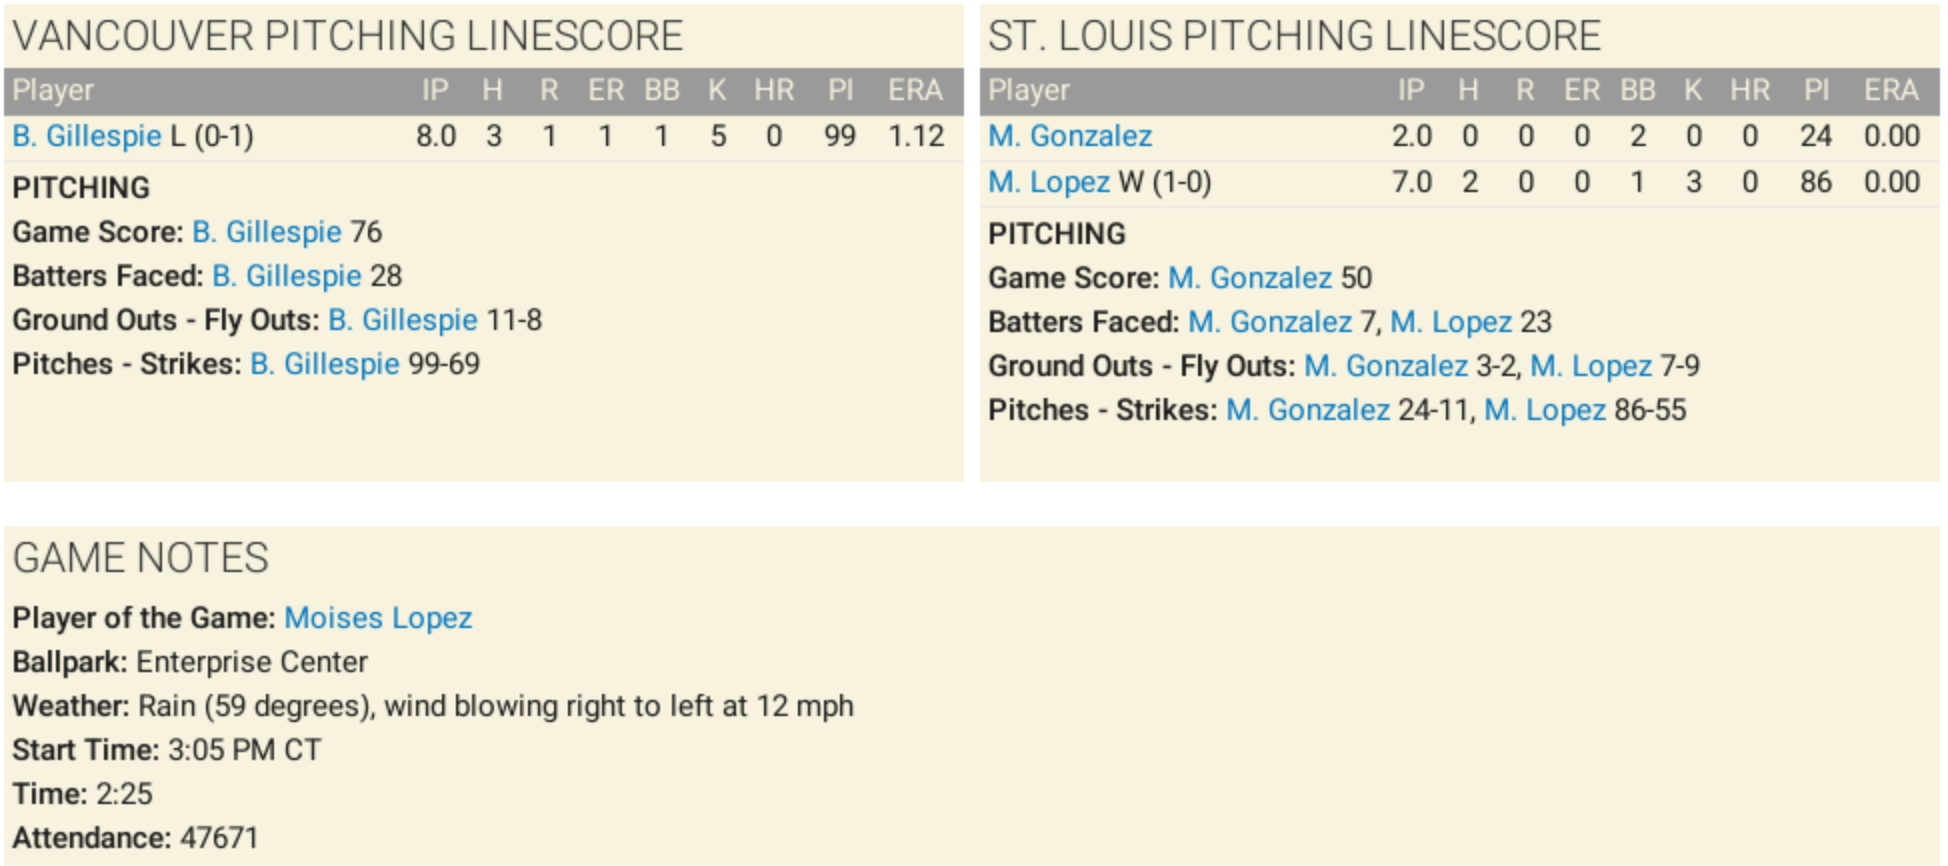Click B. Gillespie next to Game Score

coord(266,232)
